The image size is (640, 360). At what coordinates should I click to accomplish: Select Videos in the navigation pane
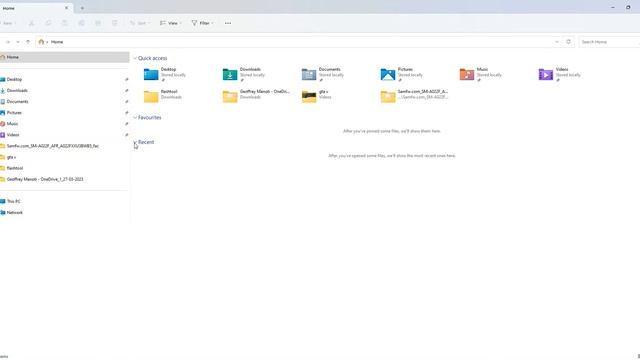[x=64, y=135]
